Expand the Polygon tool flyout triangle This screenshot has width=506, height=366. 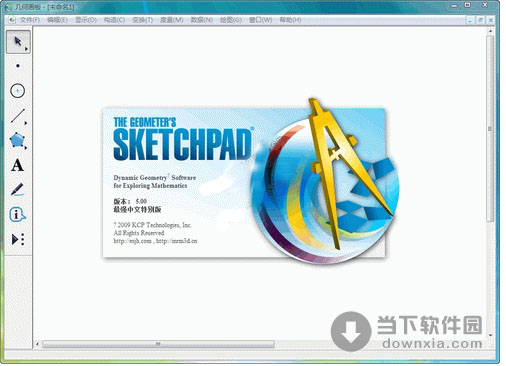[x=26, y=147]
